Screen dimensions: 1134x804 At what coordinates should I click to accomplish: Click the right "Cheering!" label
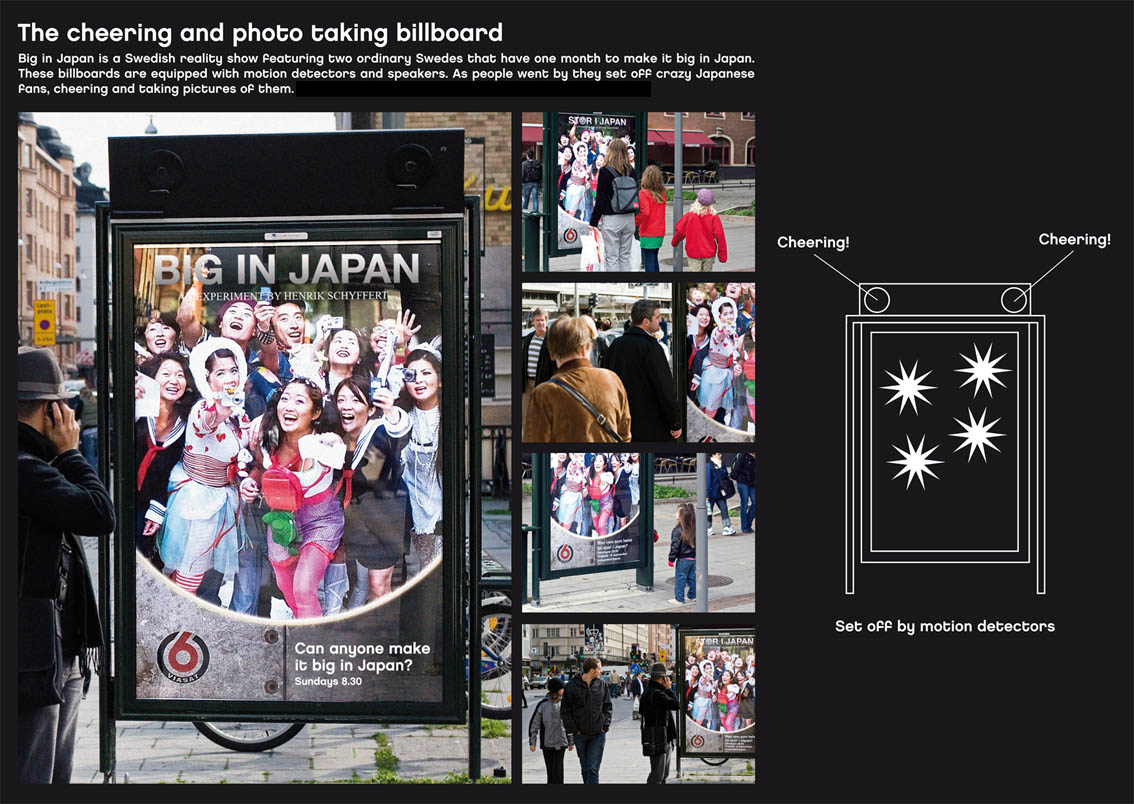(x=1074, y=239)
